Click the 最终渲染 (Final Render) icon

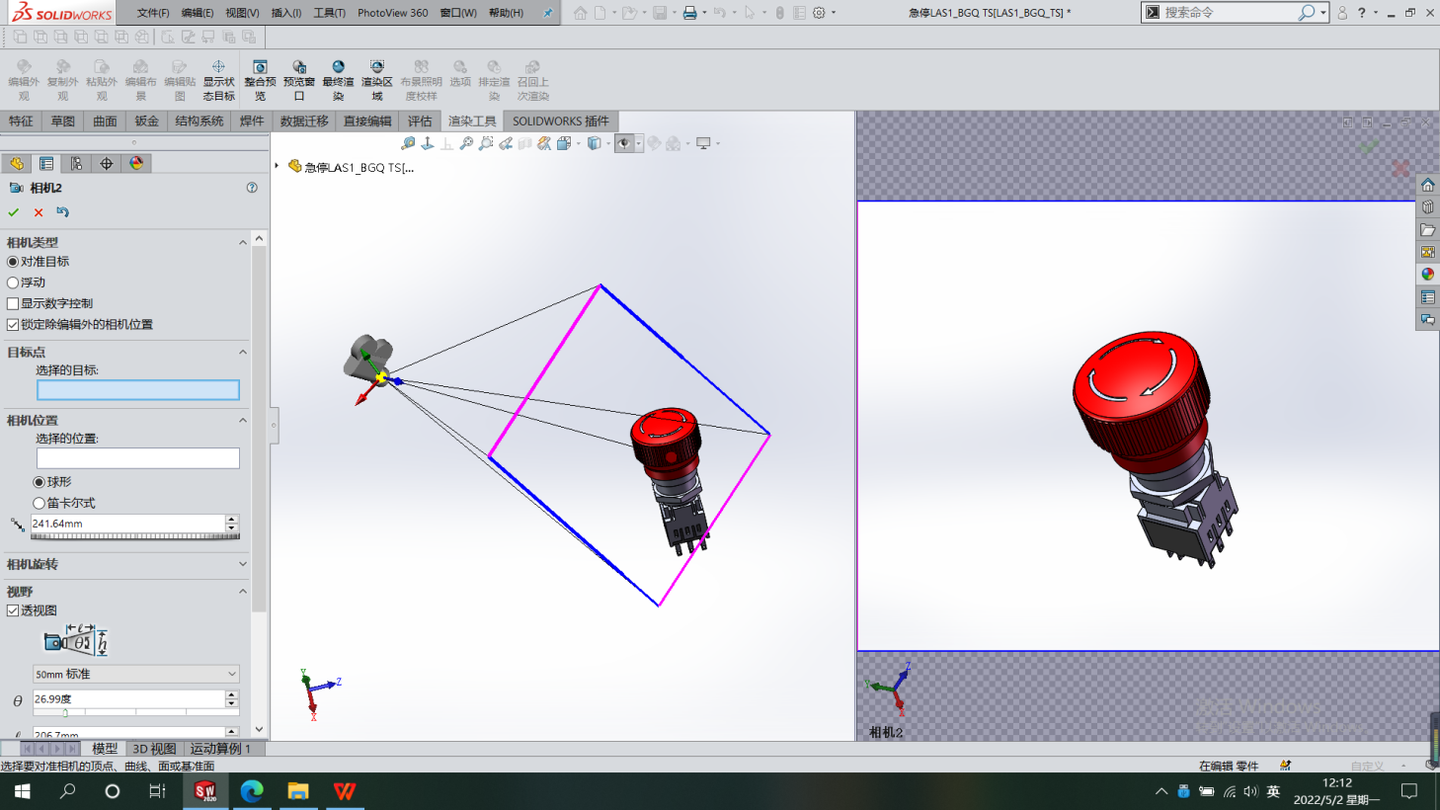click(x=338, y=78)
